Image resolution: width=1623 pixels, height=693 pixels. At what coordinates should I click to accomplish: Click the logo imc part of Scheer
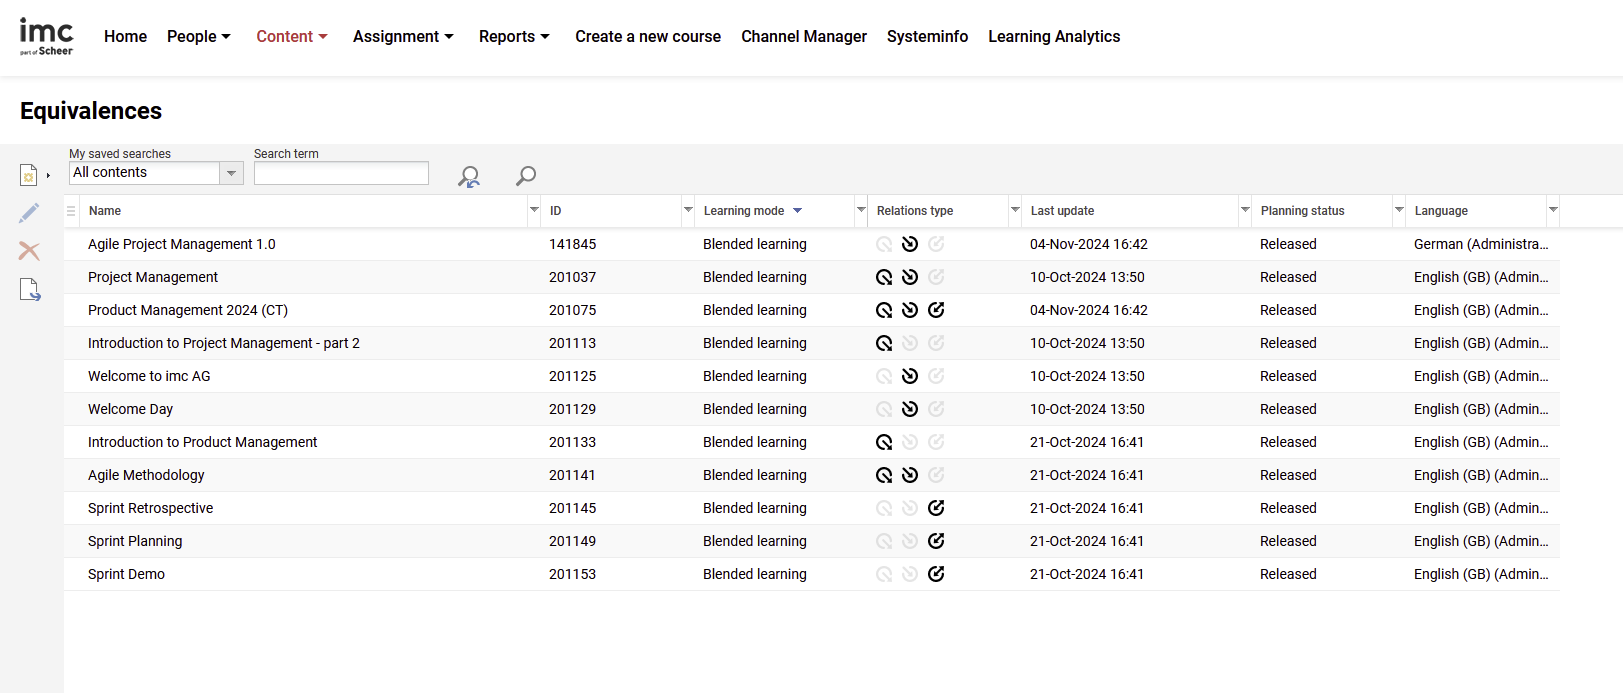coord(46,36)
